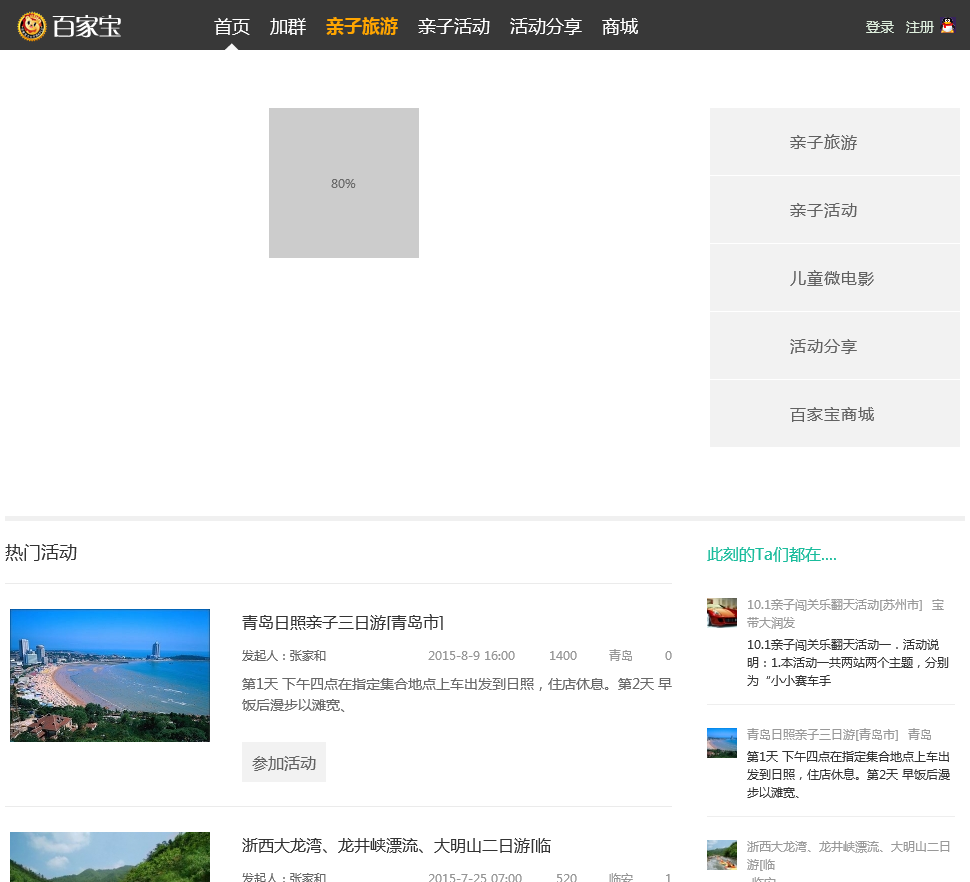Click the 百家宝 site name text
The width and height of the screenshot is (970, 882).
[x=87, y=27]
